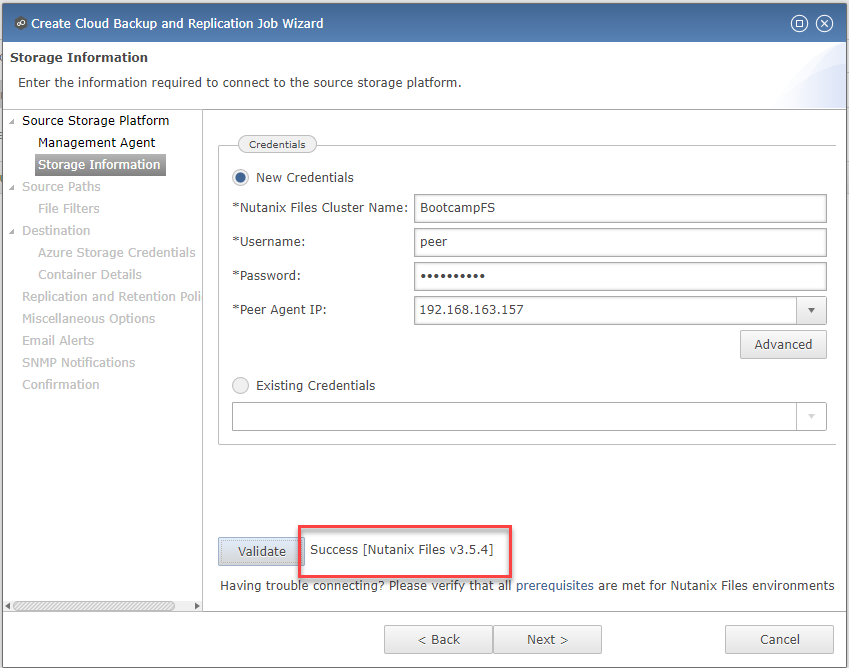The image size is (849, 668).
Task: Select the Existing Credentials radio button
Action: coord(240,385)
